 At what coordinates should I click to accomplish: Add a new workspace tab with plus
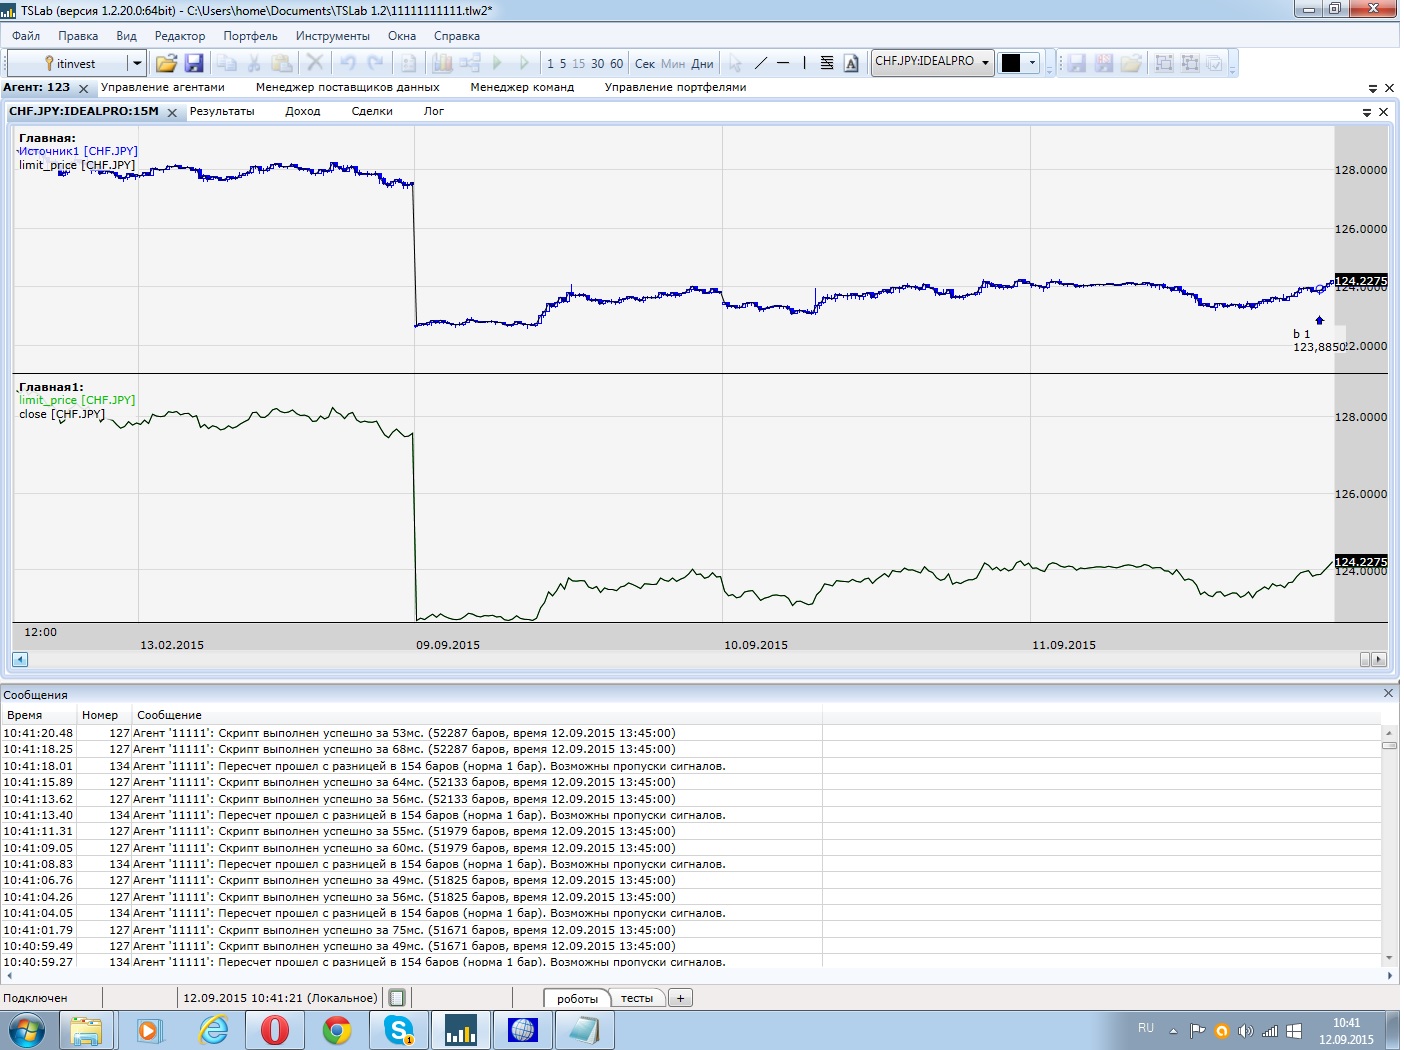[680, 998]
